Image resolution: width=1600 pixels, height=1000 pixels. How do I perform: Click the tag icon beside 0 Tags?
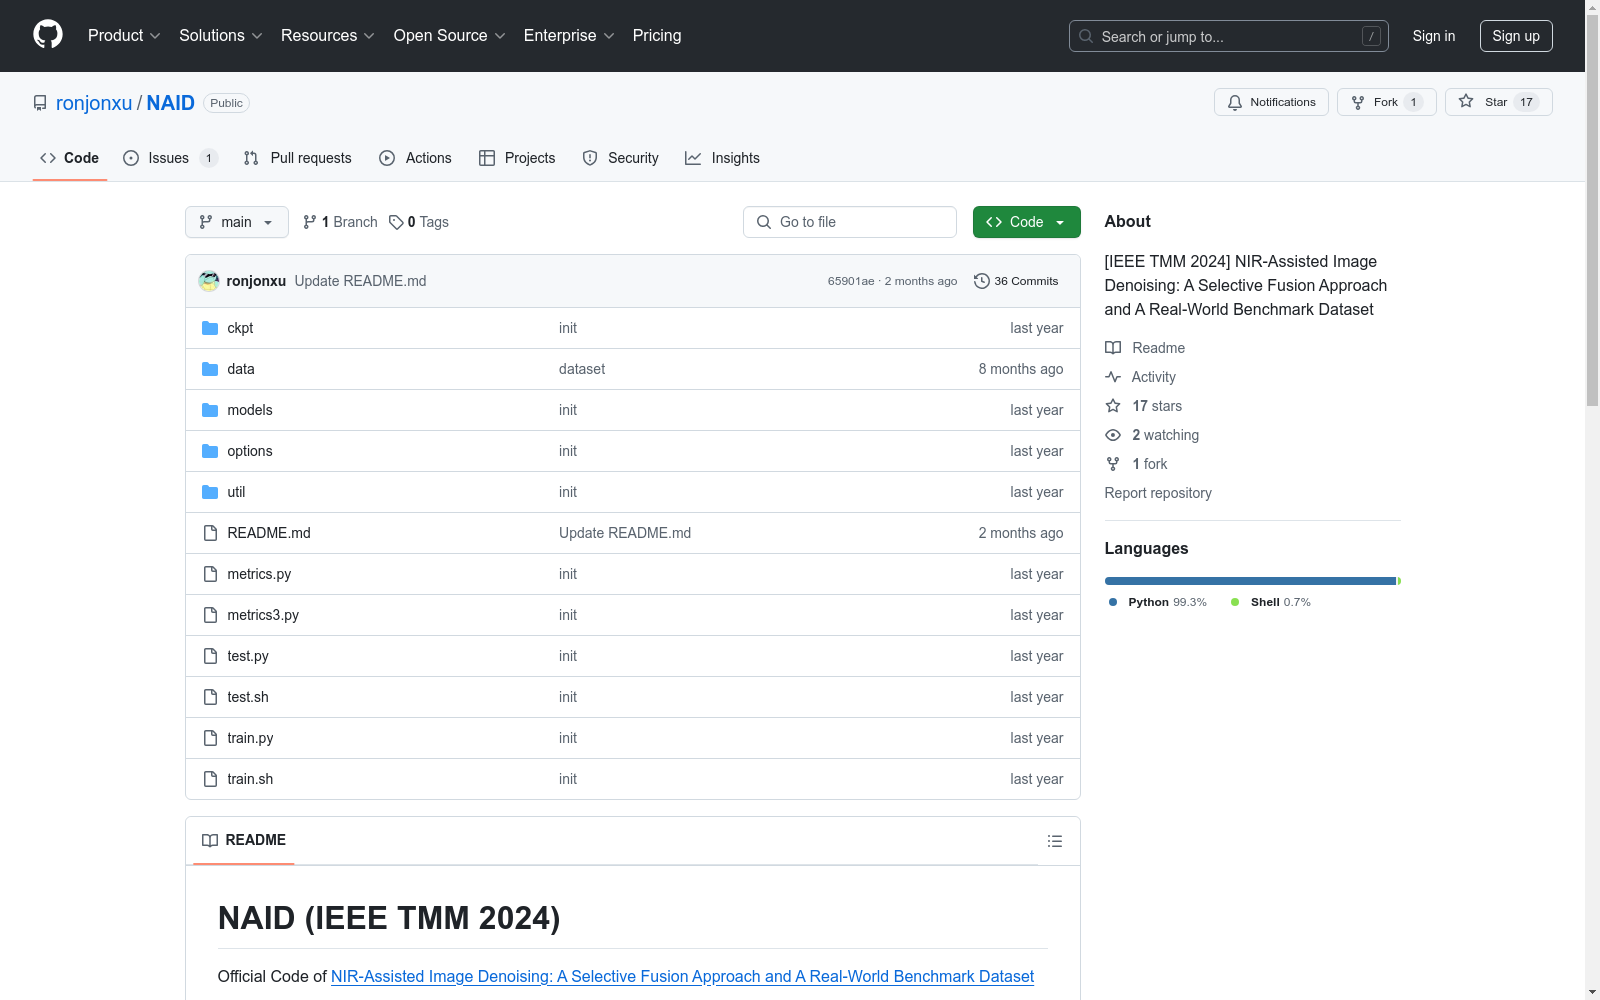click(x=396, y=222)
